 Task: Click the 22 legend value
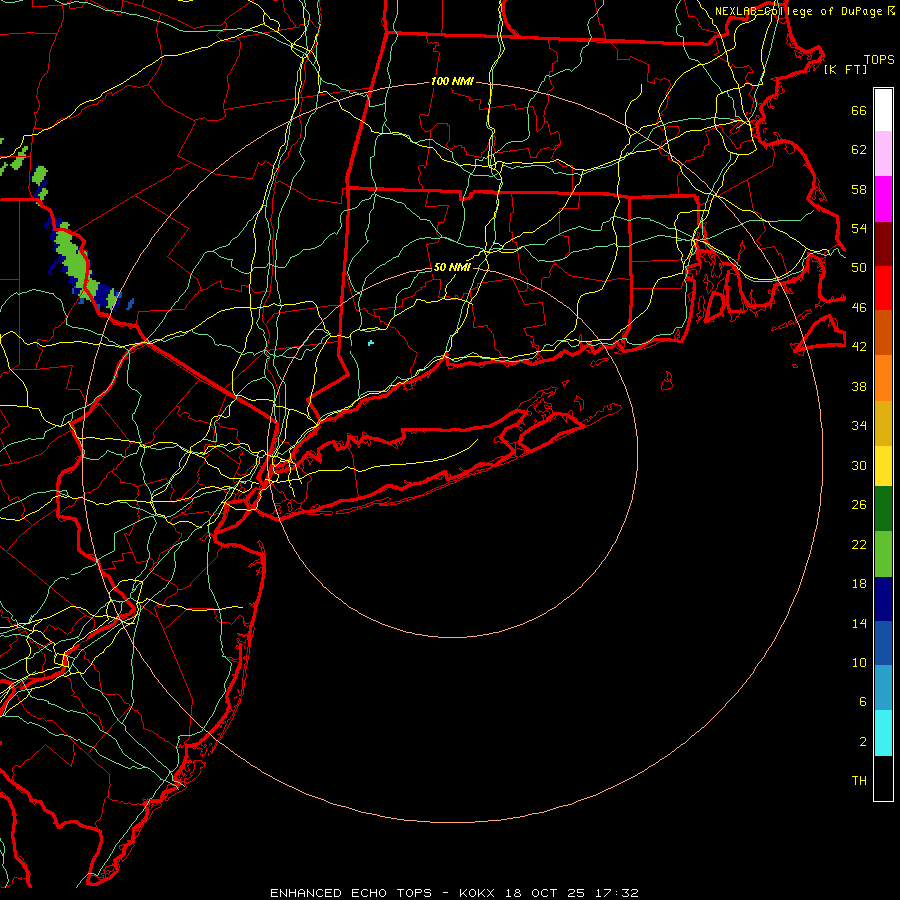859,544
